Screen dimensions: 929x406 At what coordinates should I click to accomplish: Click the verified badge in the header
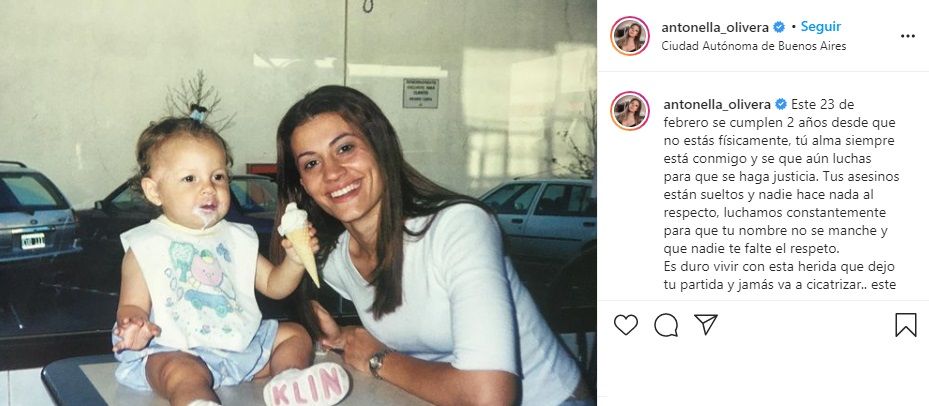pos(779,27)
